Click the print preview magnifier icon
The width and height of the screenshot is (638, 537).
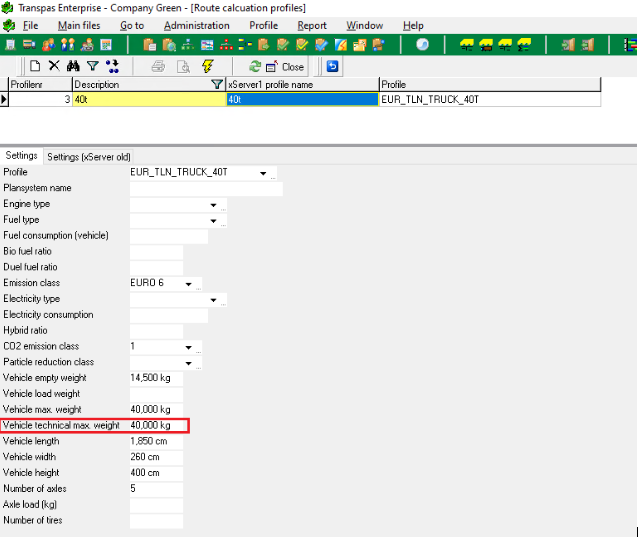[184, 66]
